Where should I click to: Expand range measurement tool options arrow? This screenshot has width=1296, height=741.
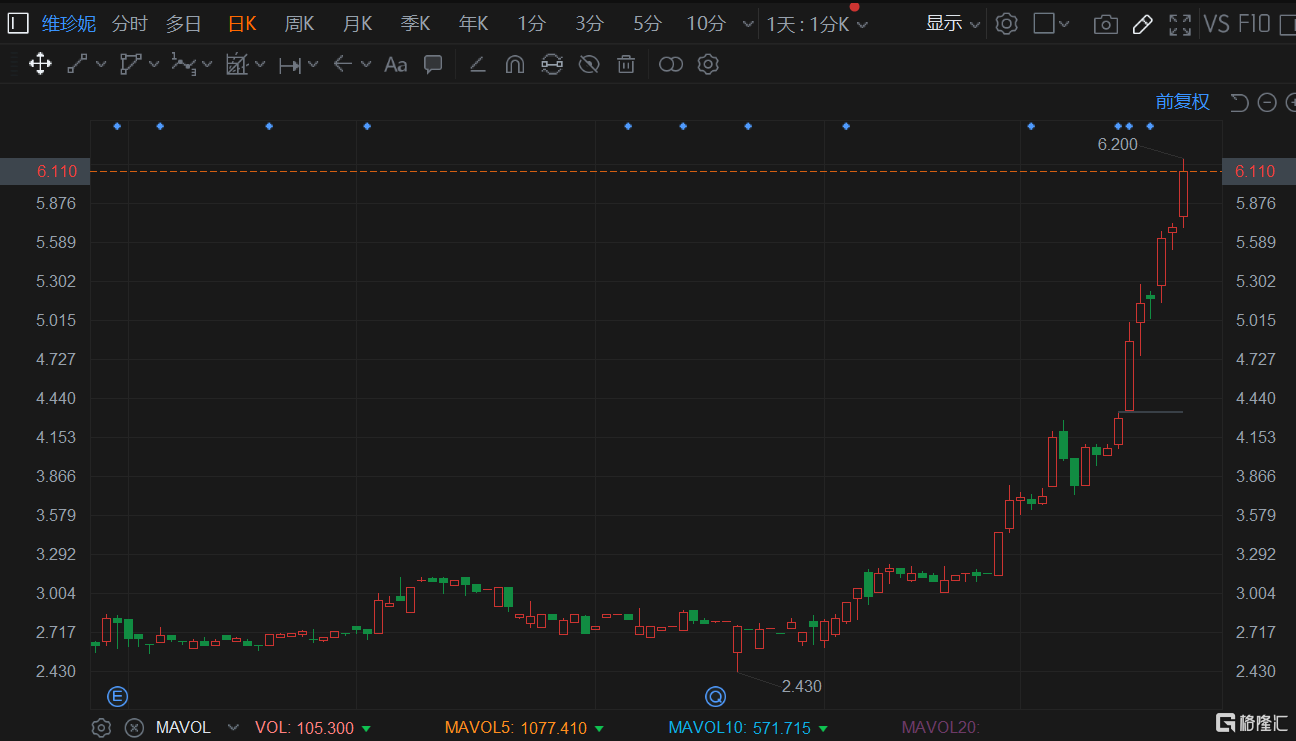coord(313,65)
